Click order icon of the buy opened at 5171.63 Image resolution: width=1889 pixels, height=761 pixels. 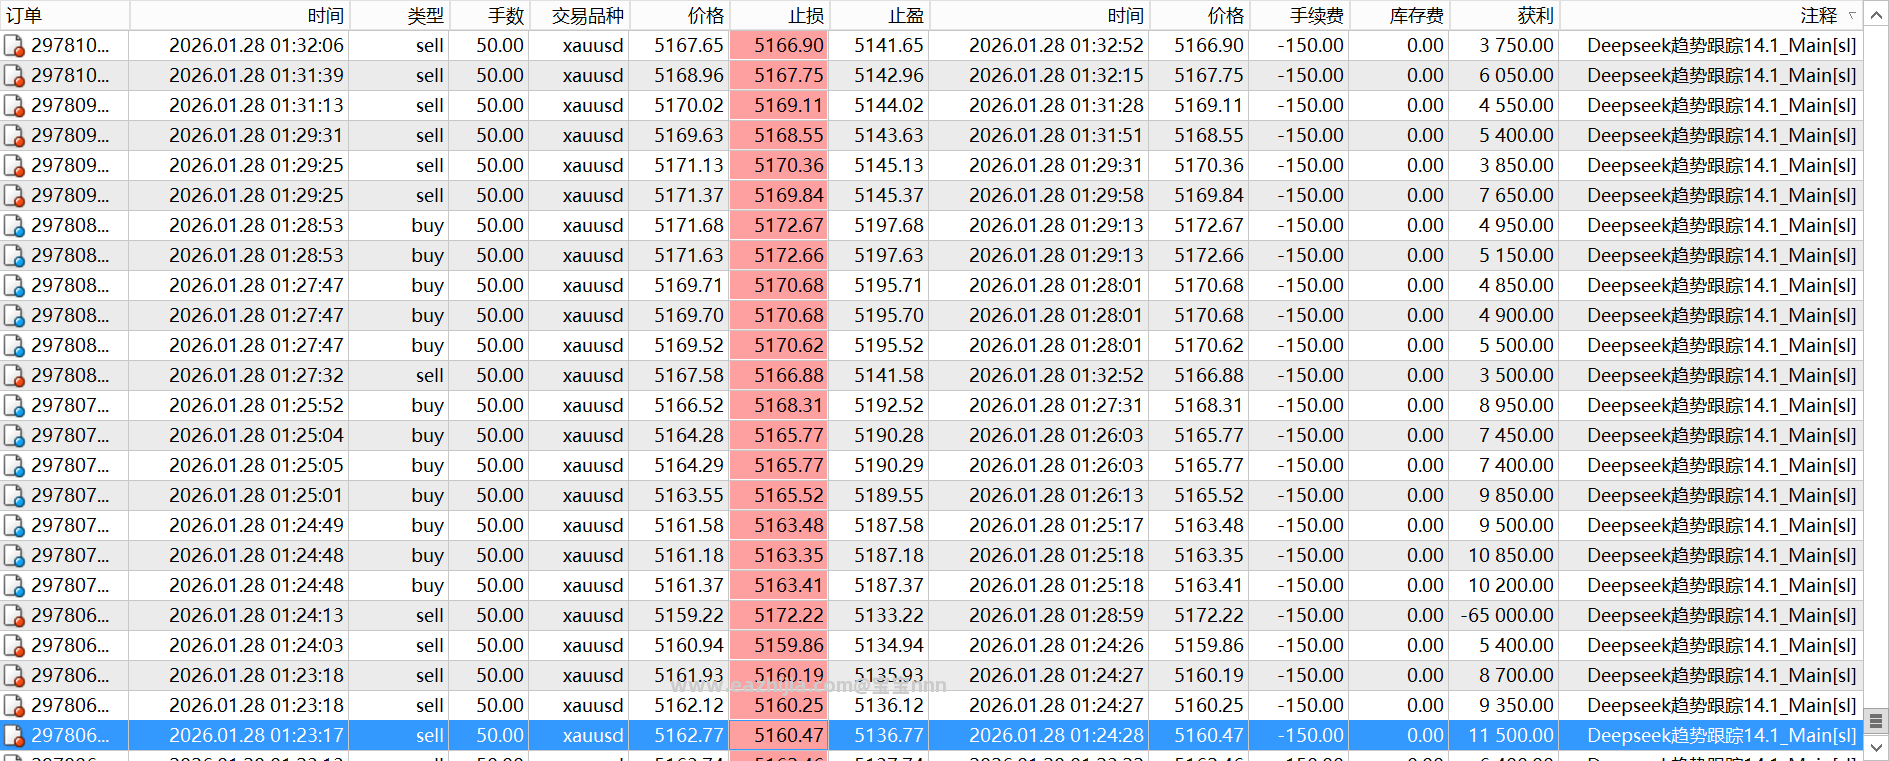[x=14, y=256]
